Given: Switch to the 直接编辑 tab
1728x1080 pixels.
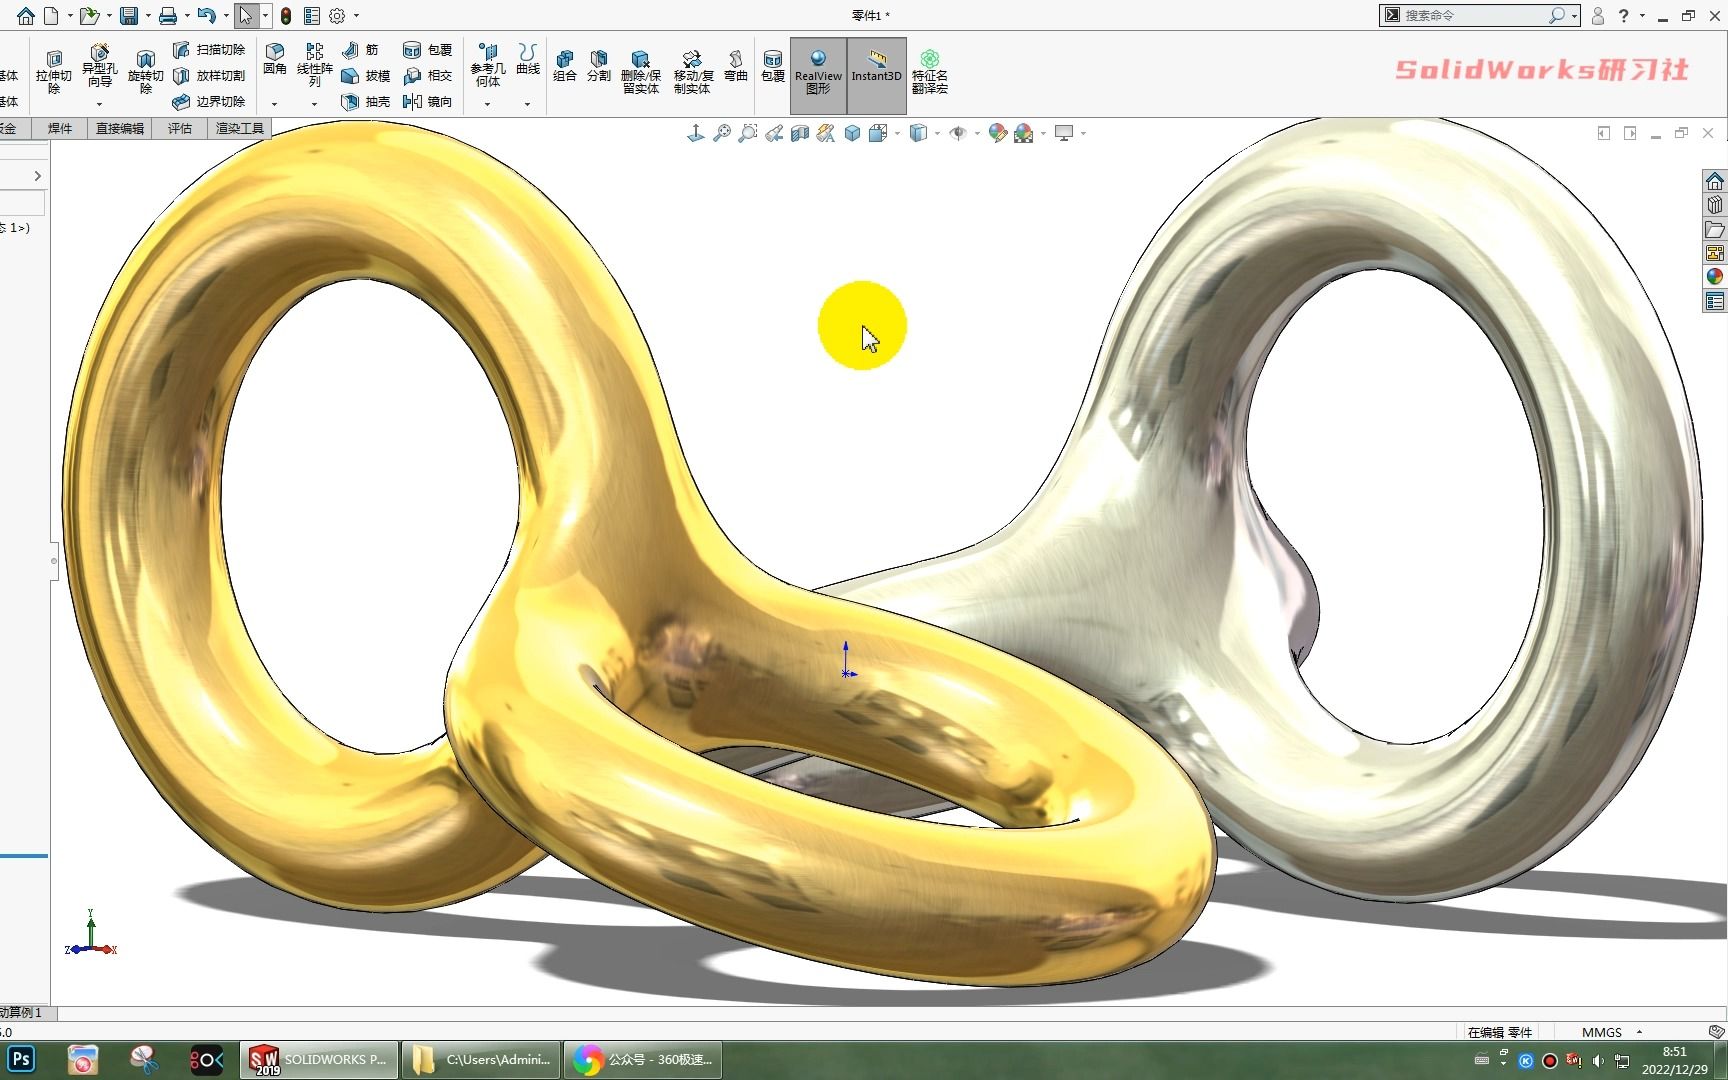Looking at the screenshot, I should [x=120, y=128].
